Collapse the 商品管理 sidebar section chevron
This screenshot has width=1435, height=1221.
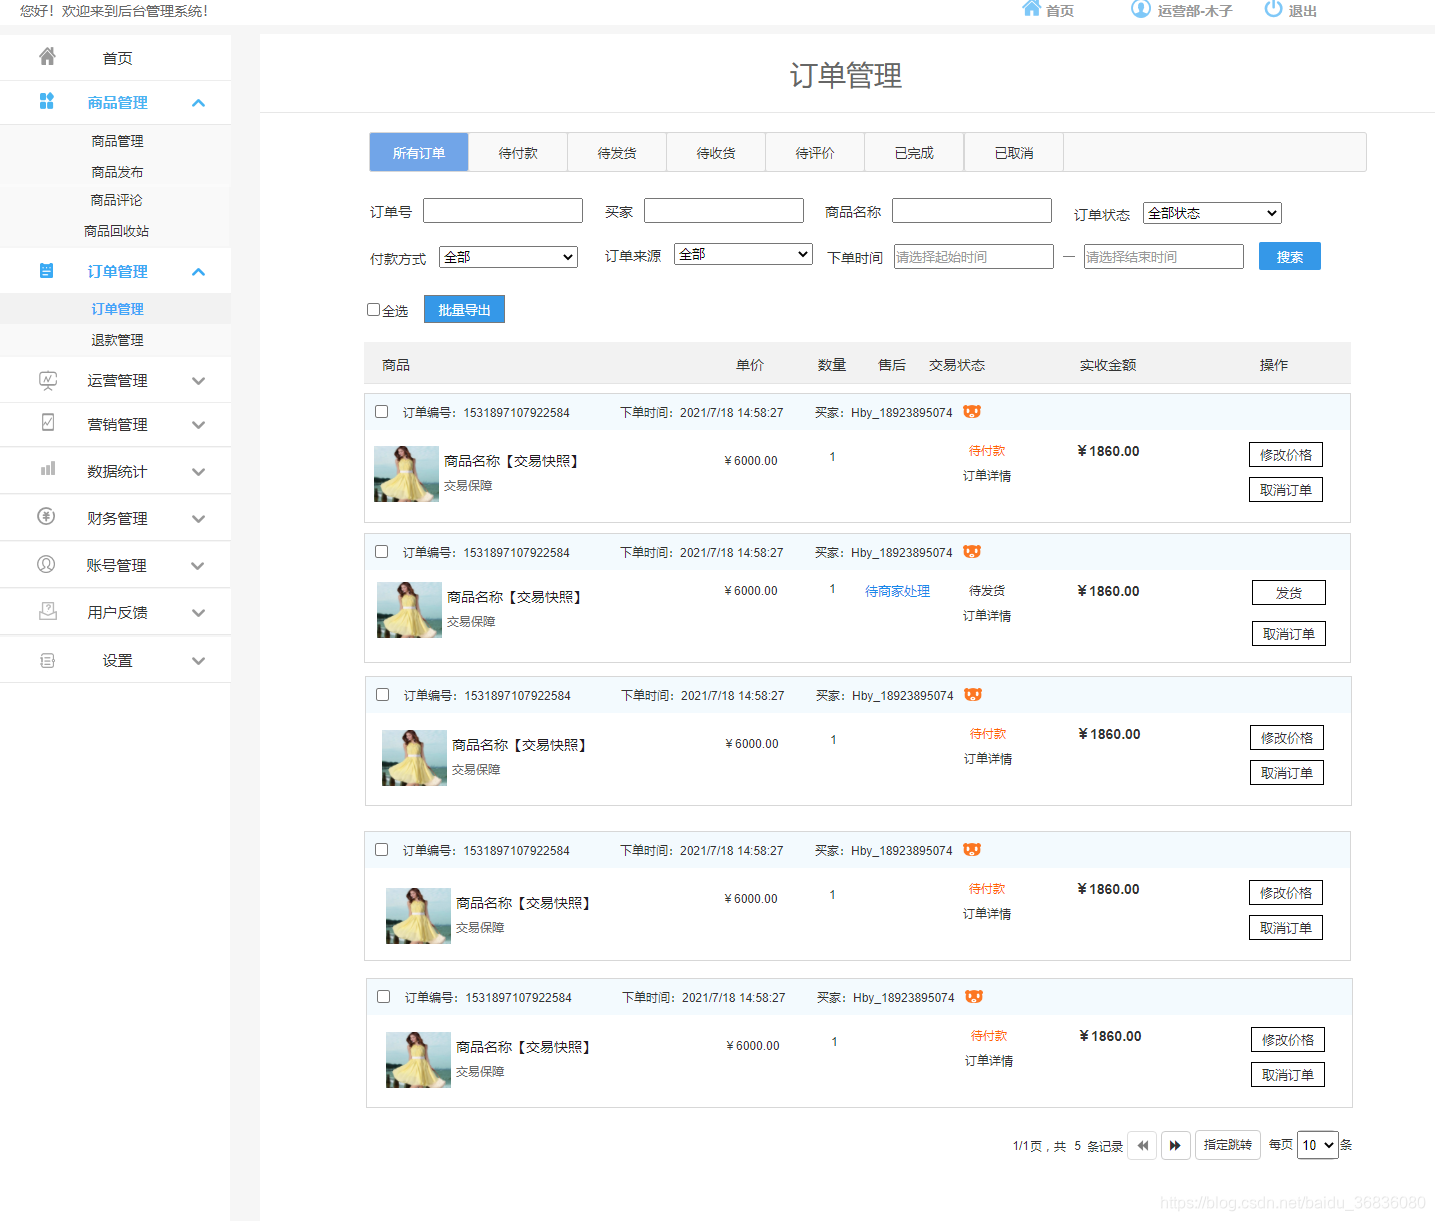[198, 102]
